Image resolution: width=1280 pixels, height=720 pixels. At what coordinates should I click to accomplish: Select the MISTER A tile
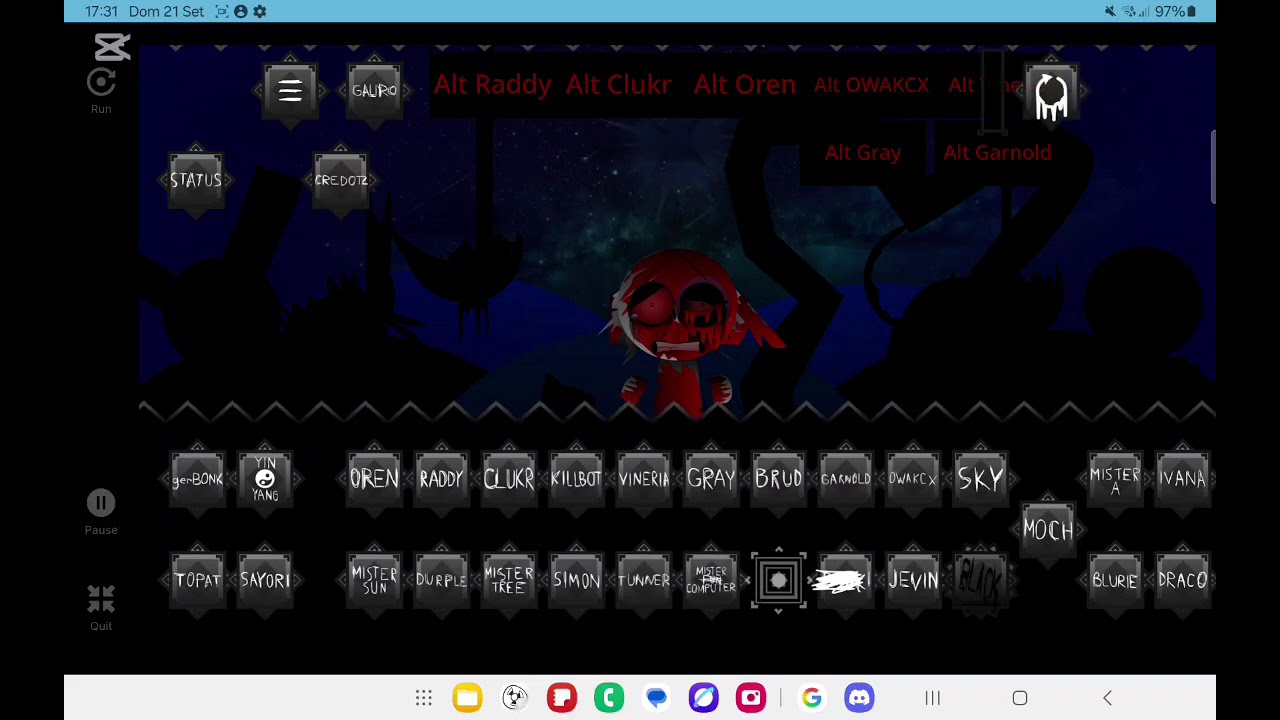coord(1115,479)
